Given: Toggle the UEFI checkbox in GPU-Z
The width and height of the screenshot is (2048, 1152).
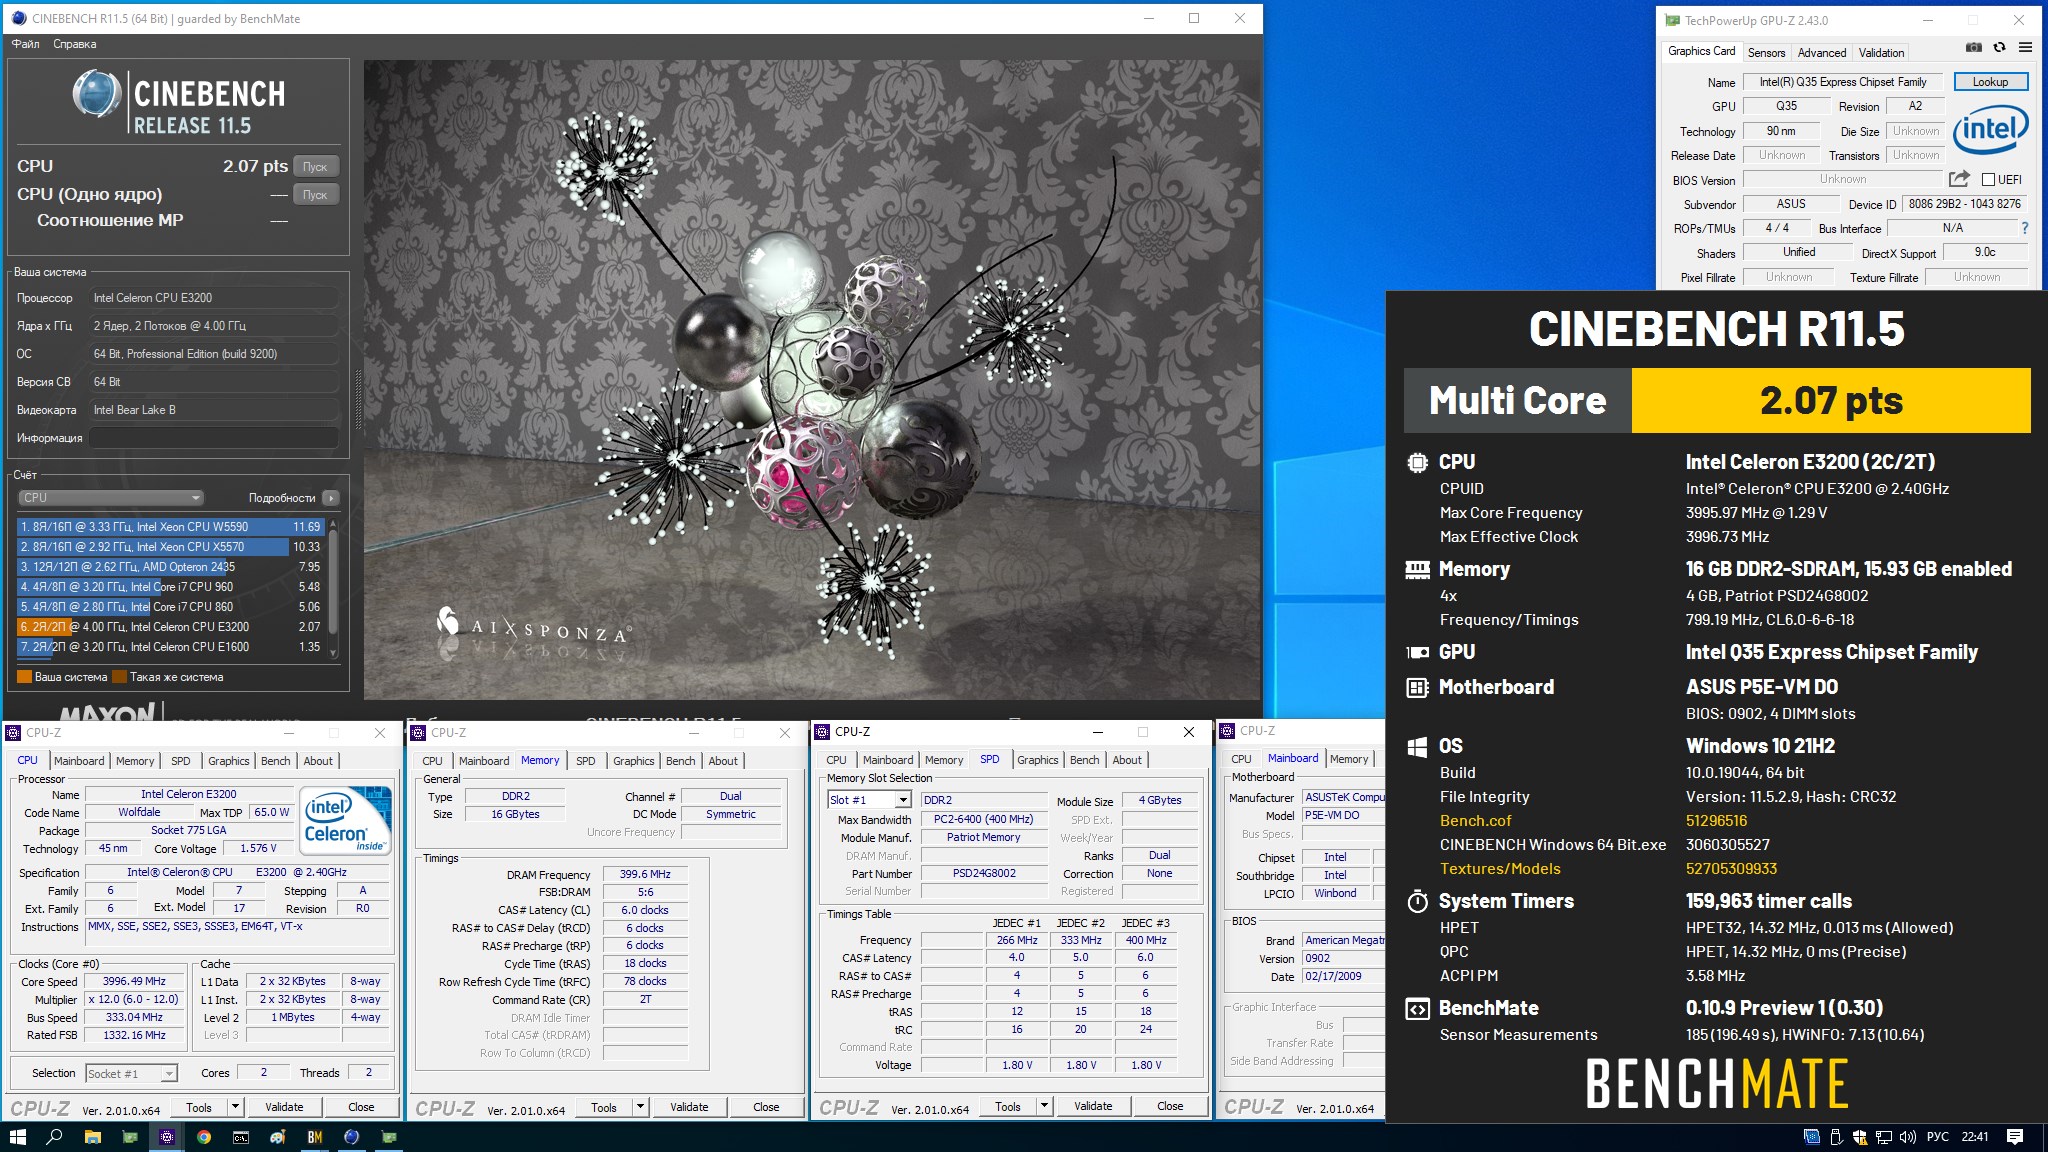Looking at the screenshot, I should click(x=1988, y=180).
